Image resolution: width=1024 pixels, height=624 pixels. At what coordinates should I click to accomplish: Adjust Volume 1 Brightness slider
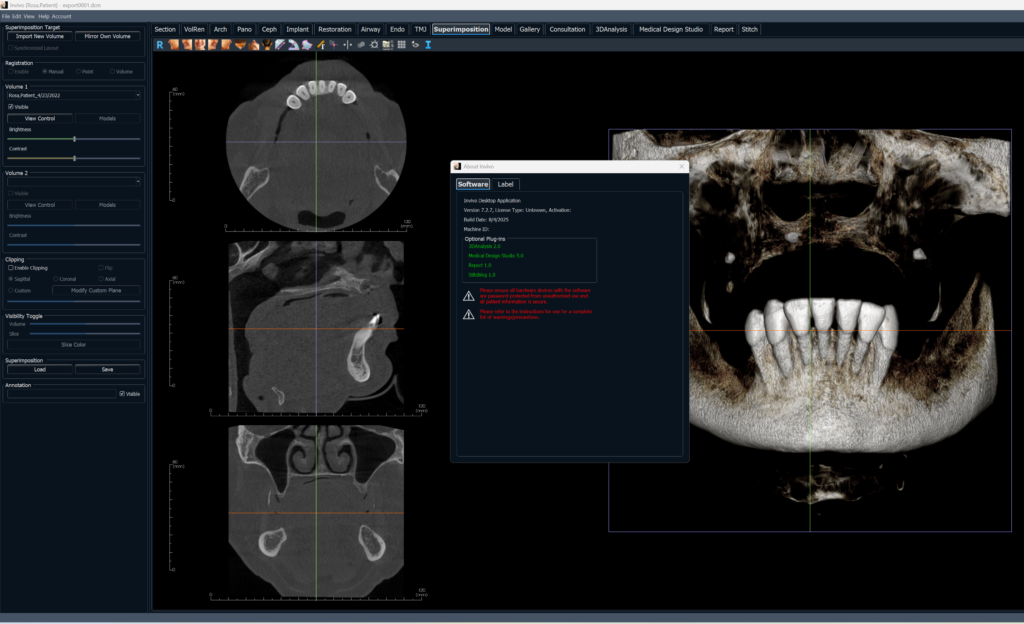74,139
